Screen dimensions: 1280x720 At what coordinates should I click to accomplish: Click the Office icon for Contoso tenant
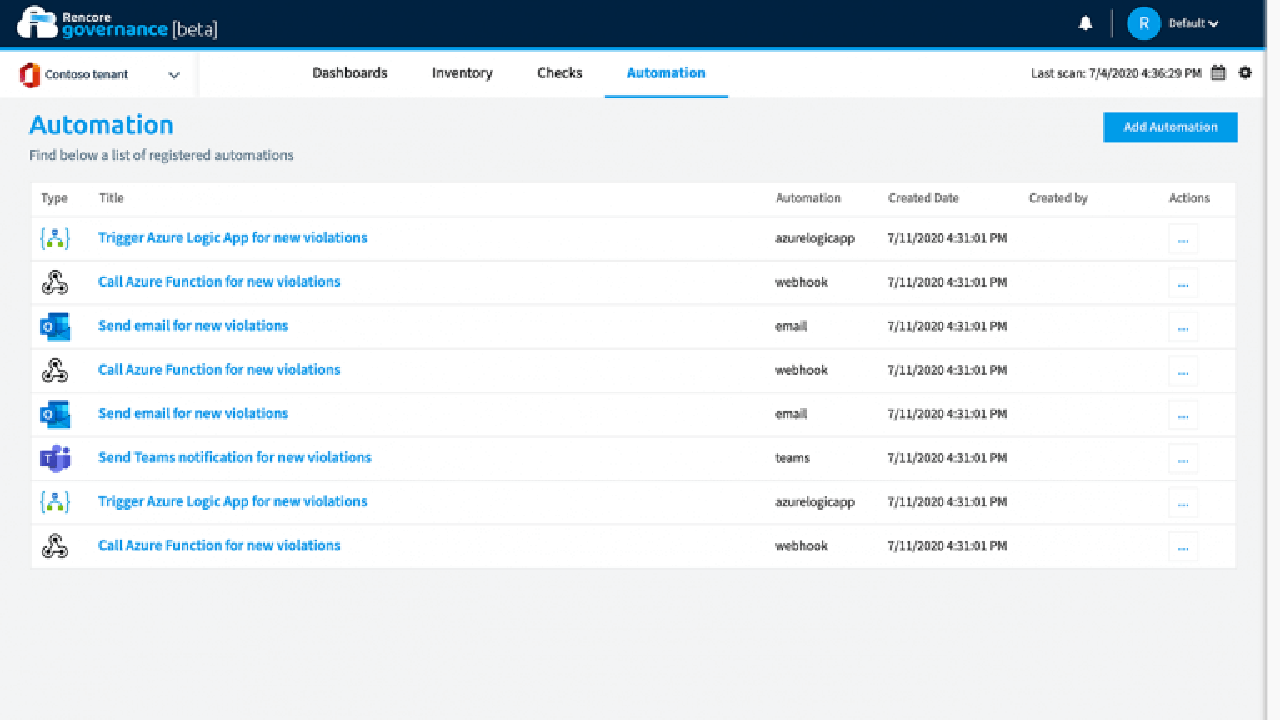click(x=30, y=75)
